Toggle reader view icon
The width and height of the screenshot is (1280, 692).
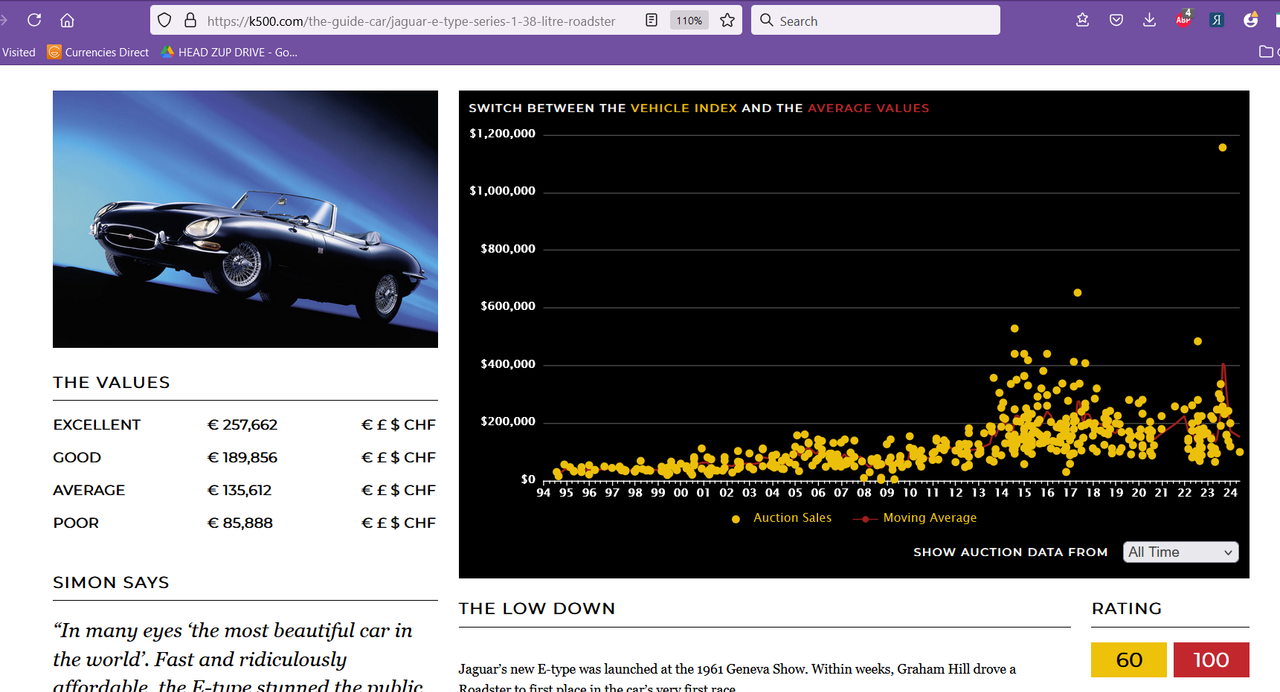[651, 20]
